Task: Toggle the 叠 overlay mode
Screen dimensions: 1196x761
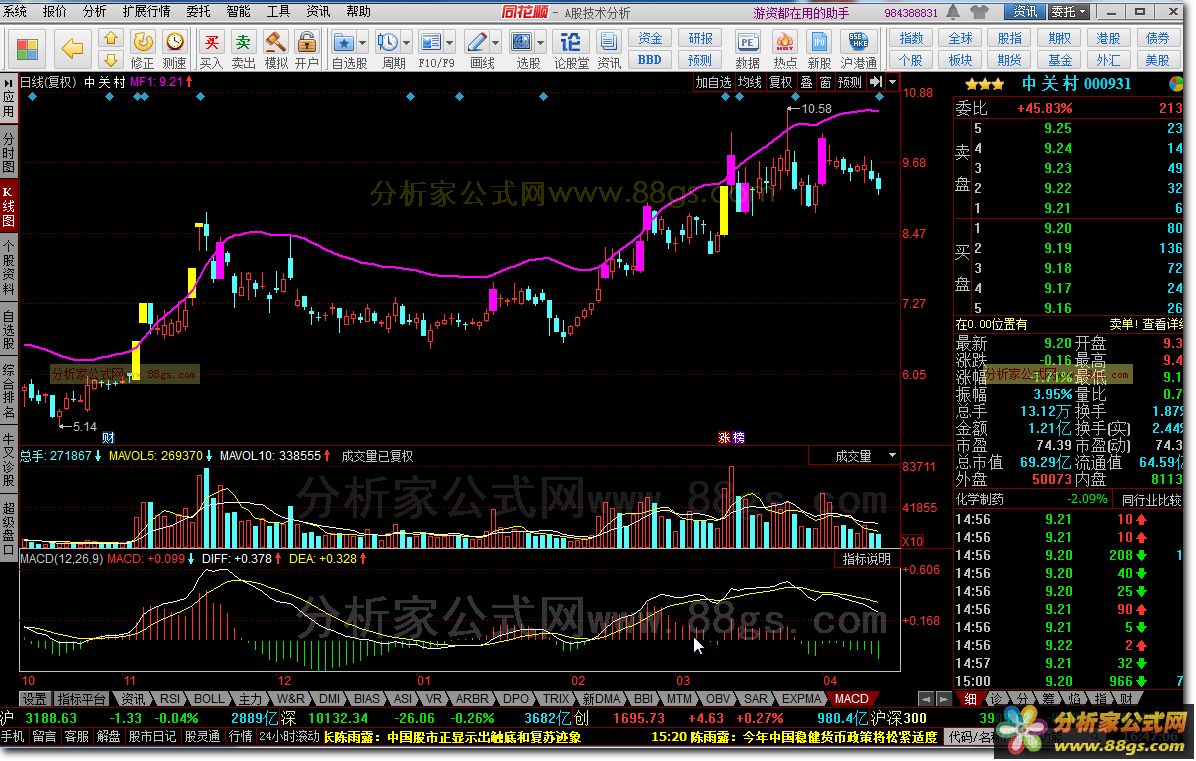Action: click(x=806, y=82)
